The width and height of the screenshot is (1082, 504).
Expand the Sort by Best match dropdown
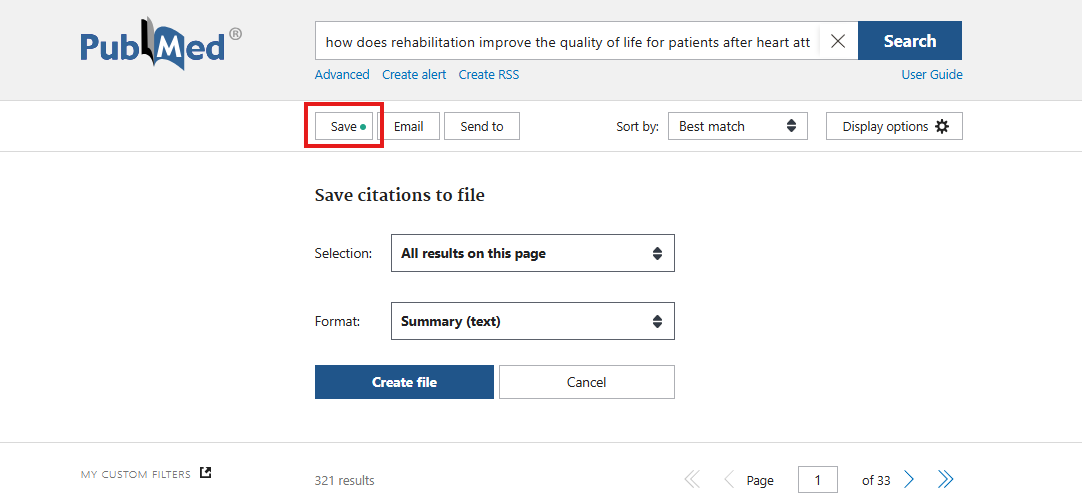click(737, 127)
